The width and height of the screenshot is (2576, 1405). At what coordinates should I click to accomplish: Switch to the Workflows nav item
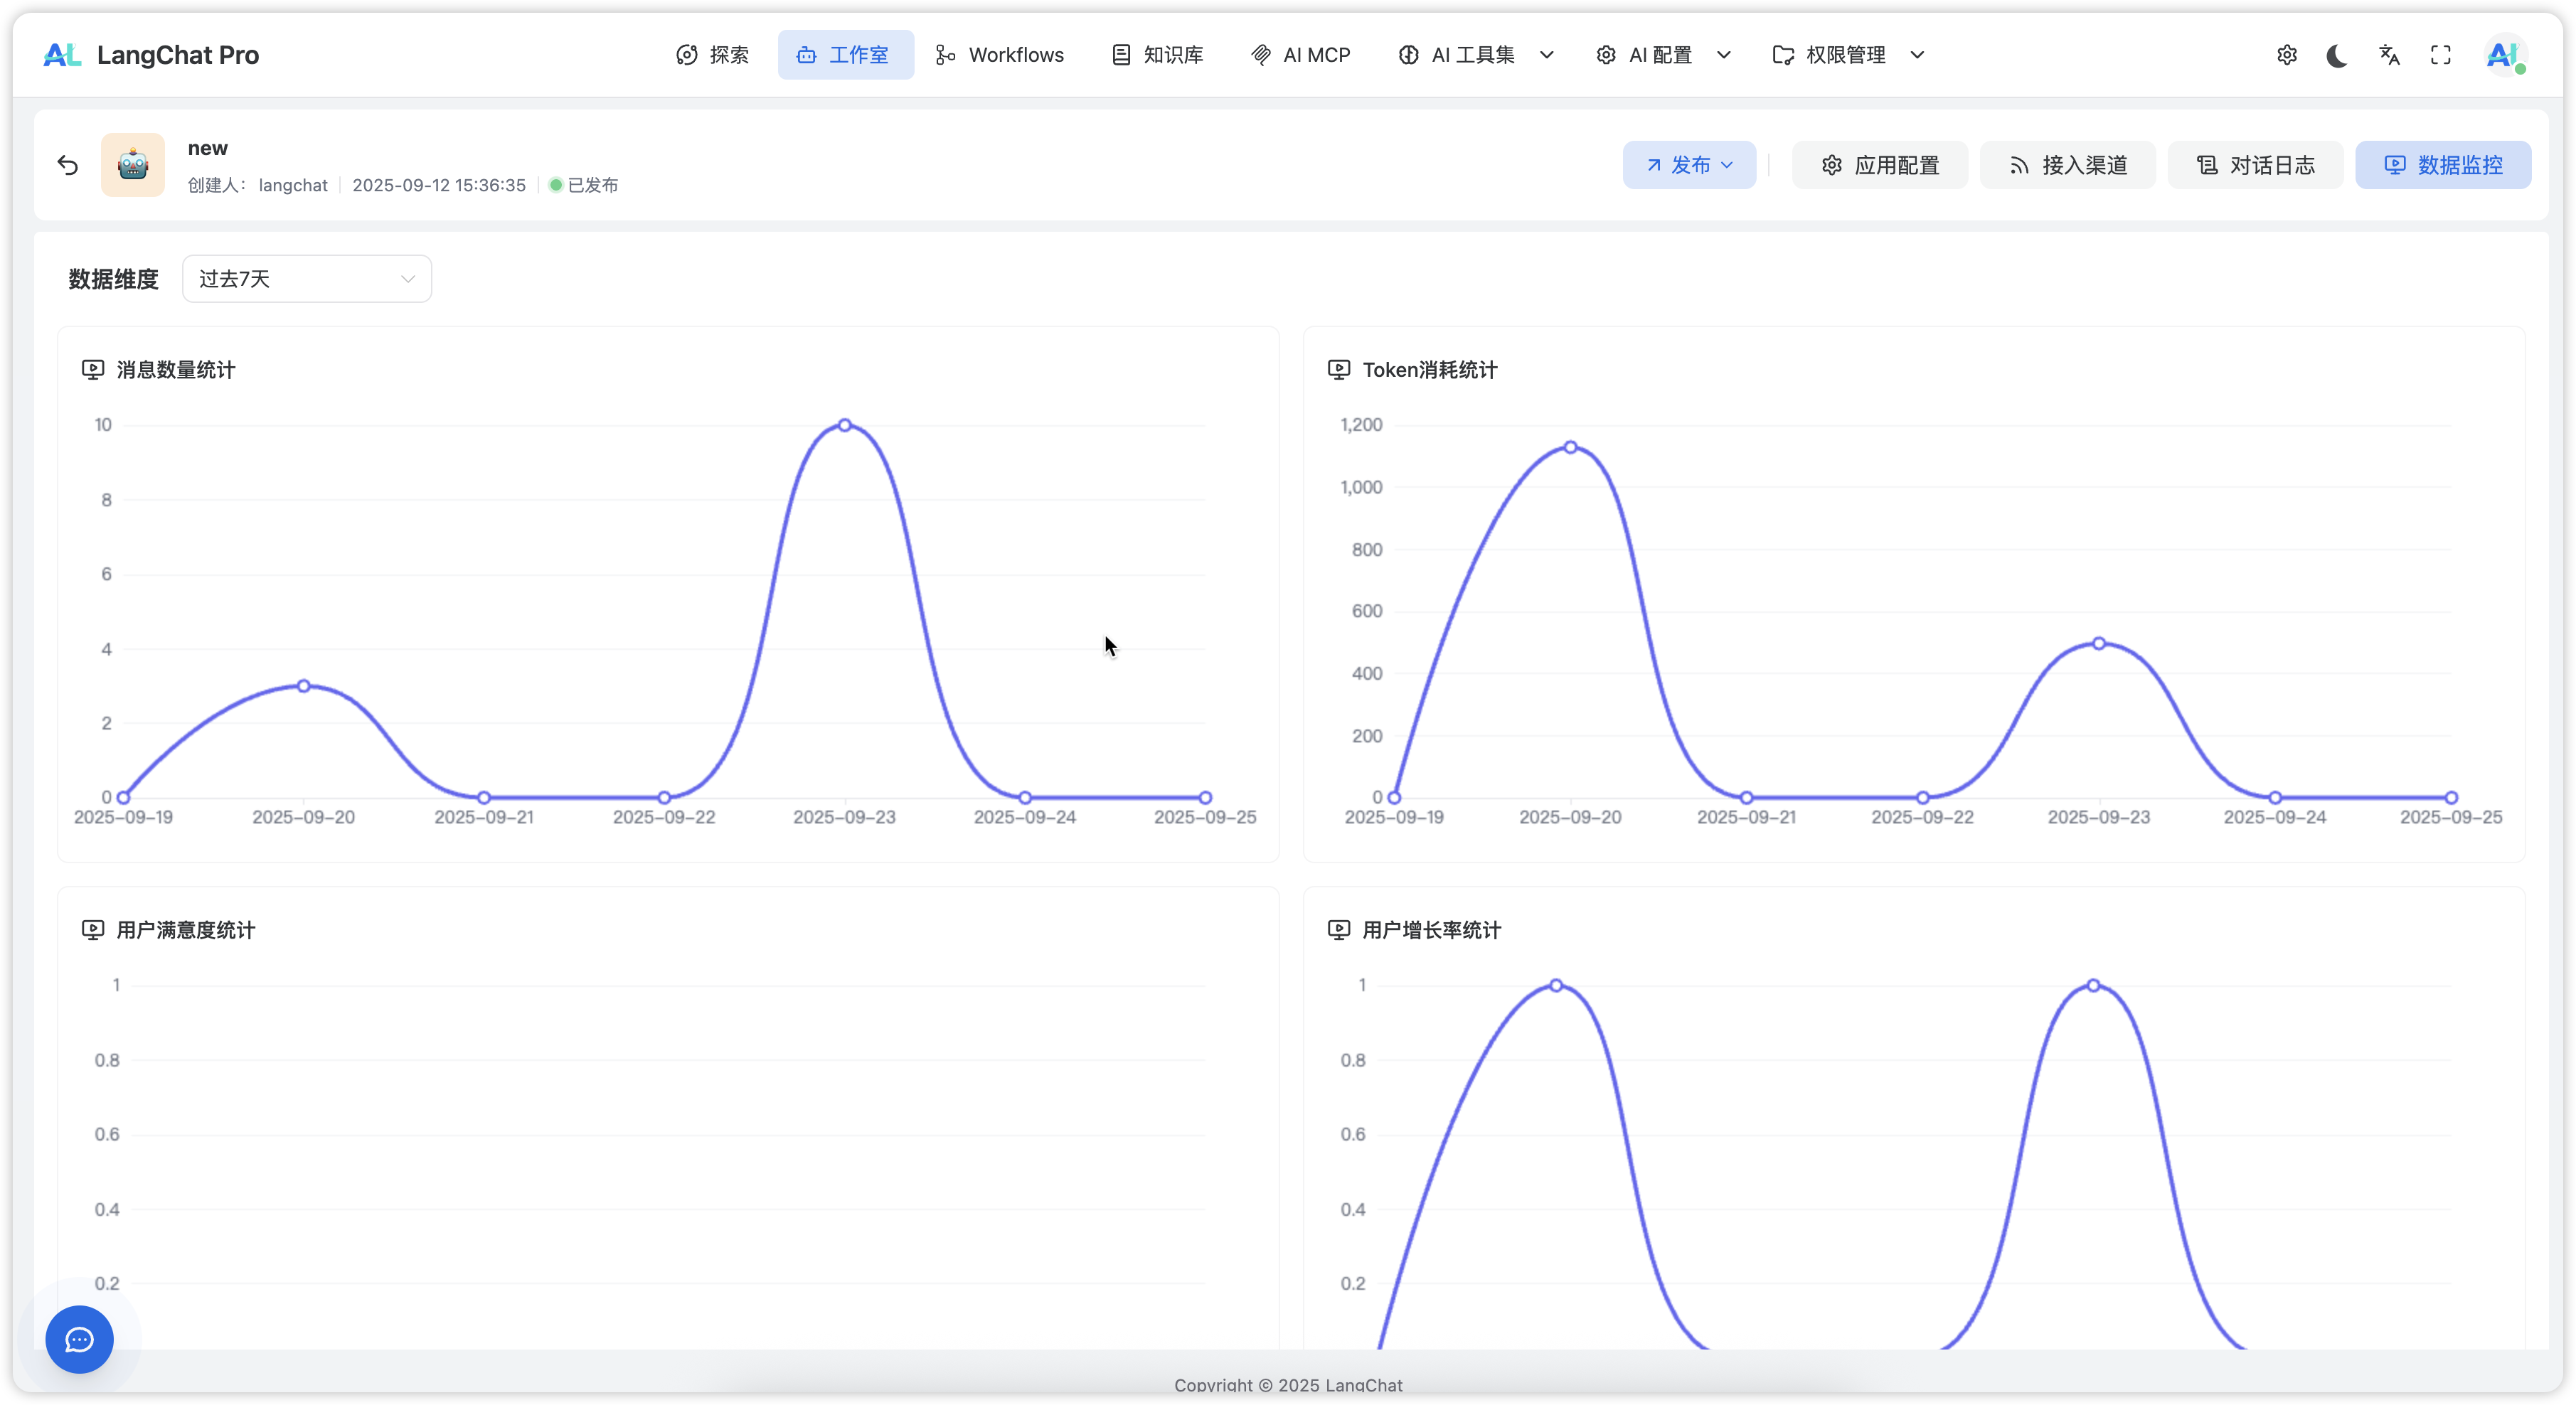(999, 55)
